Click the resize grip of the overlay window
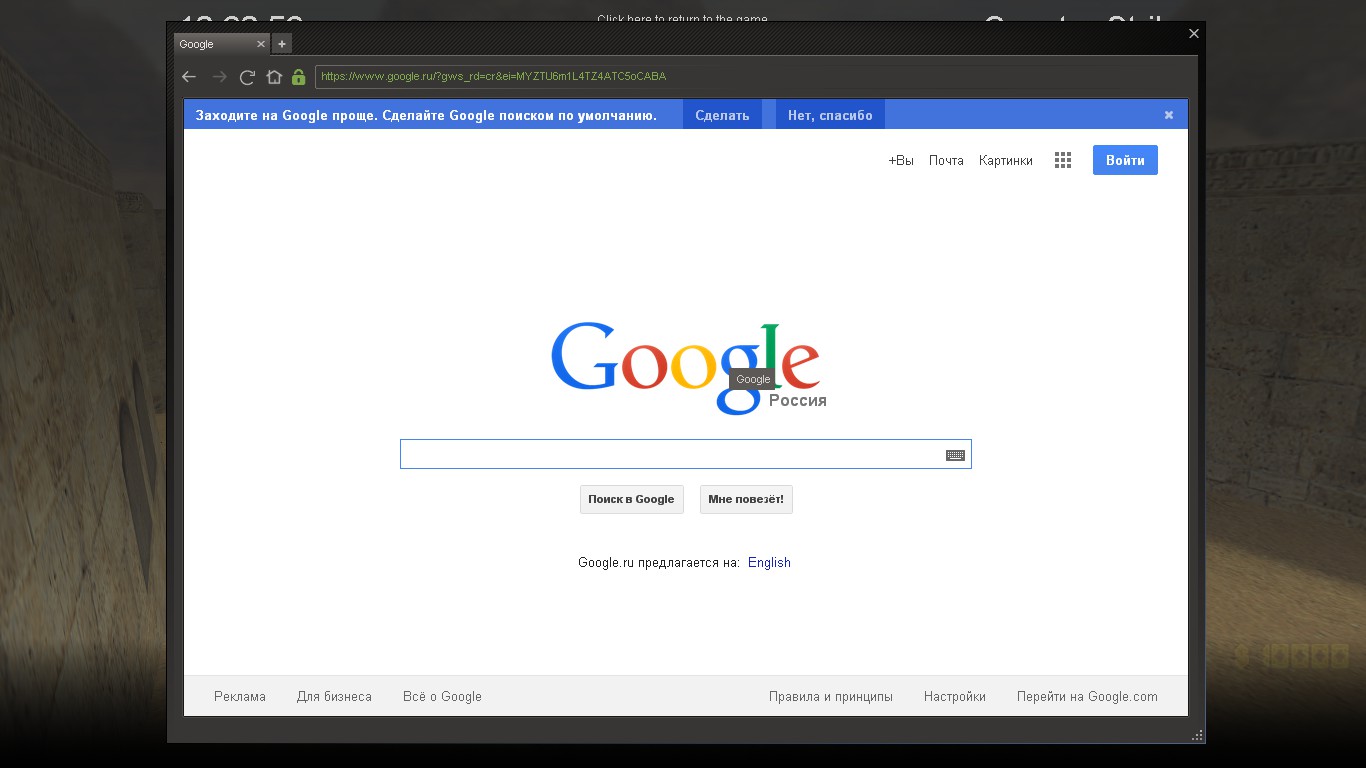The image size is (1366, 768). click(x=1197, y=735)
